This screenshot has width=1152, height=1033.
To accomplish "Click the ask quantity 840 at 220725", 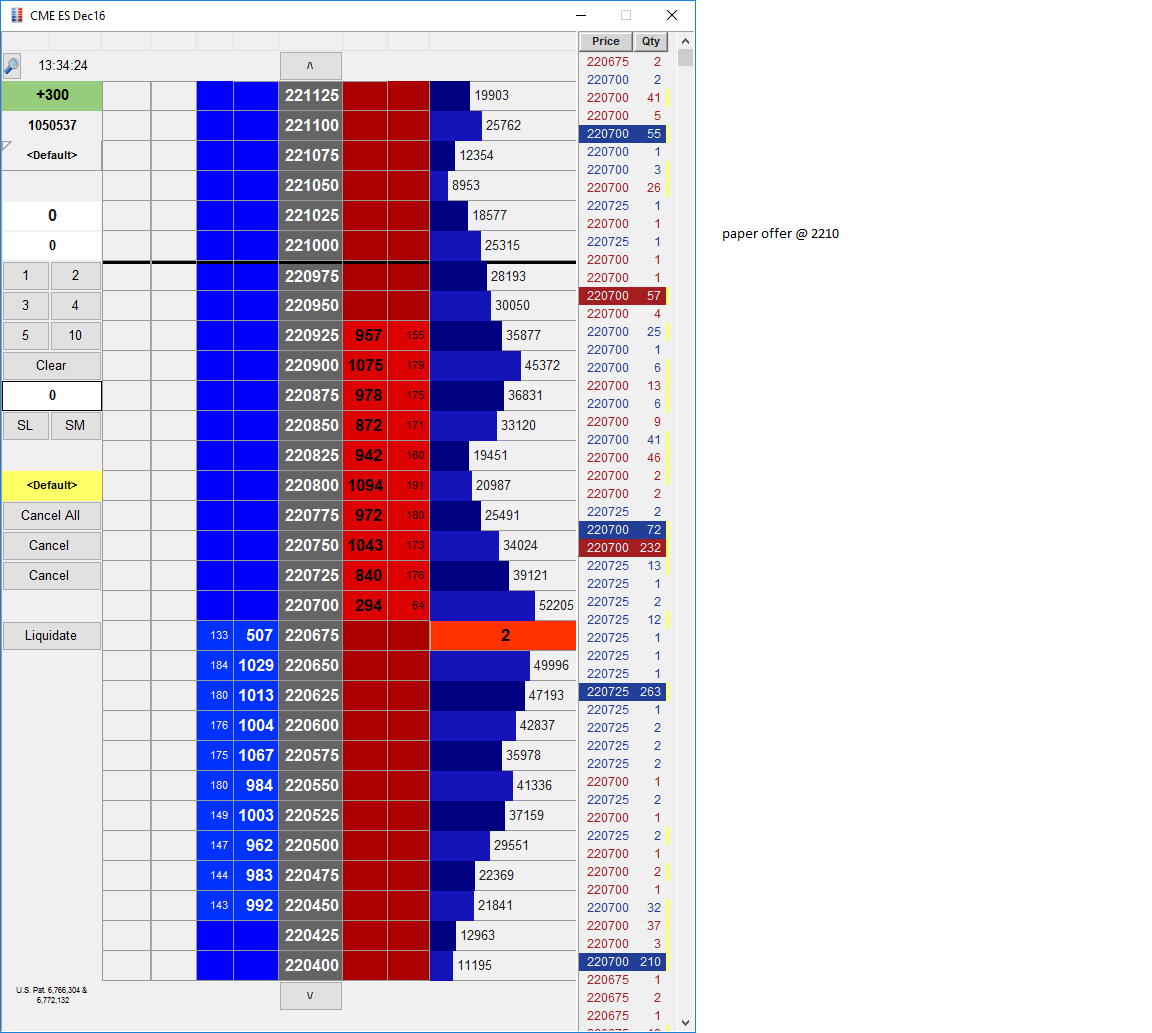I will (x=365, y=575).
